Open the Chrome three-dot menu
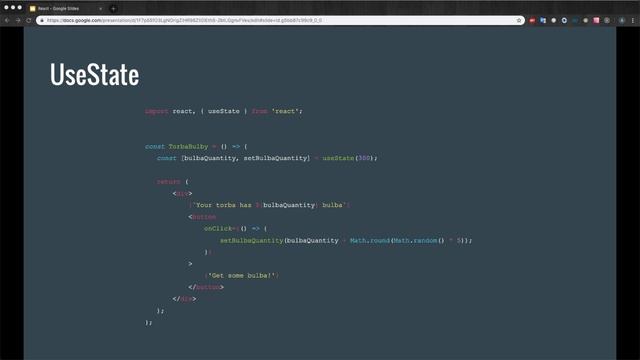Image resolution: width=640 pixels, height=360 pixels. pos(633,20)
